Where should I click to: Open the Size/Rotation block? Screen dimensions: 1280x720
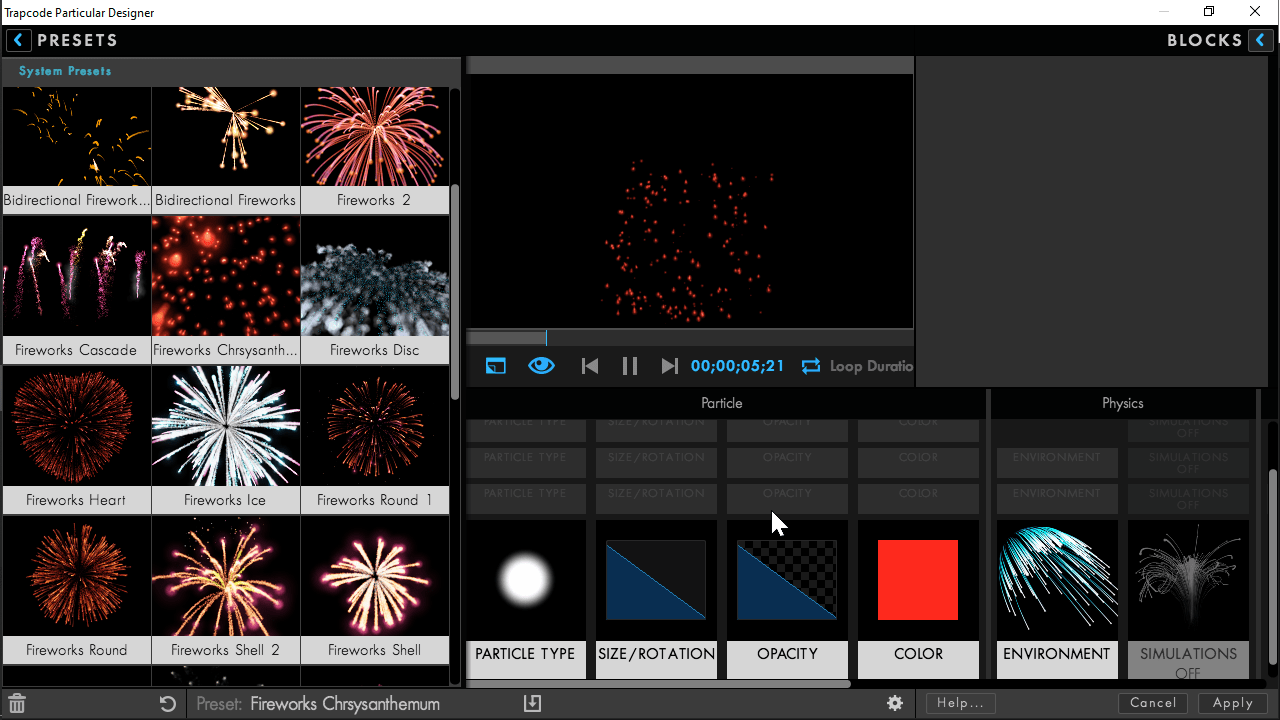[x=656, y=599]
